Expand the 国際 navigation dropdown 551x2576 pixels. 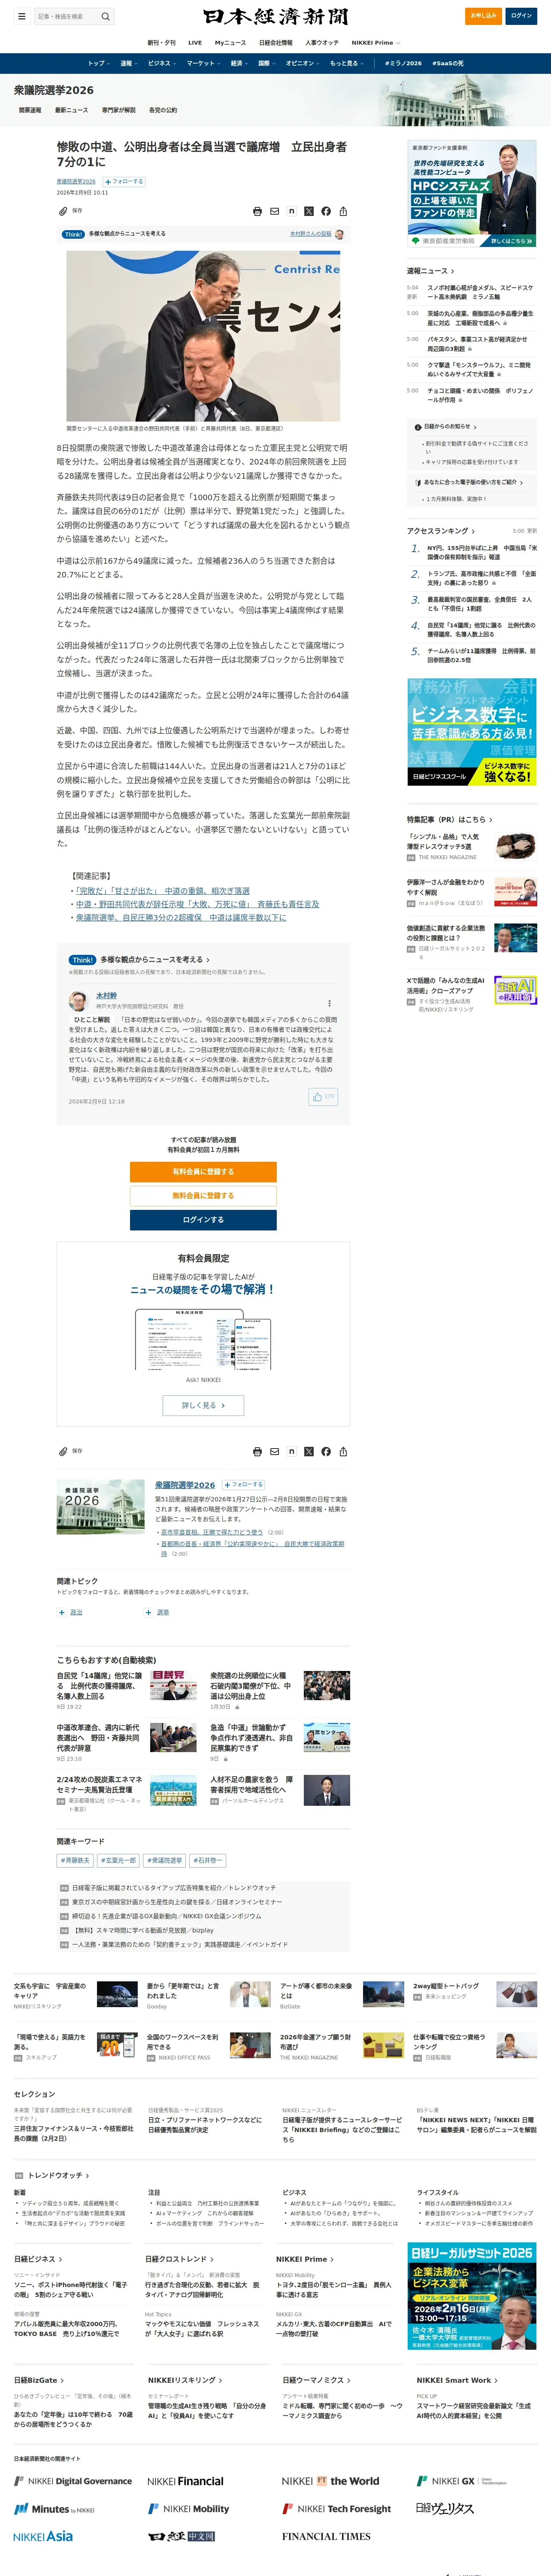[x=267, y=63]
